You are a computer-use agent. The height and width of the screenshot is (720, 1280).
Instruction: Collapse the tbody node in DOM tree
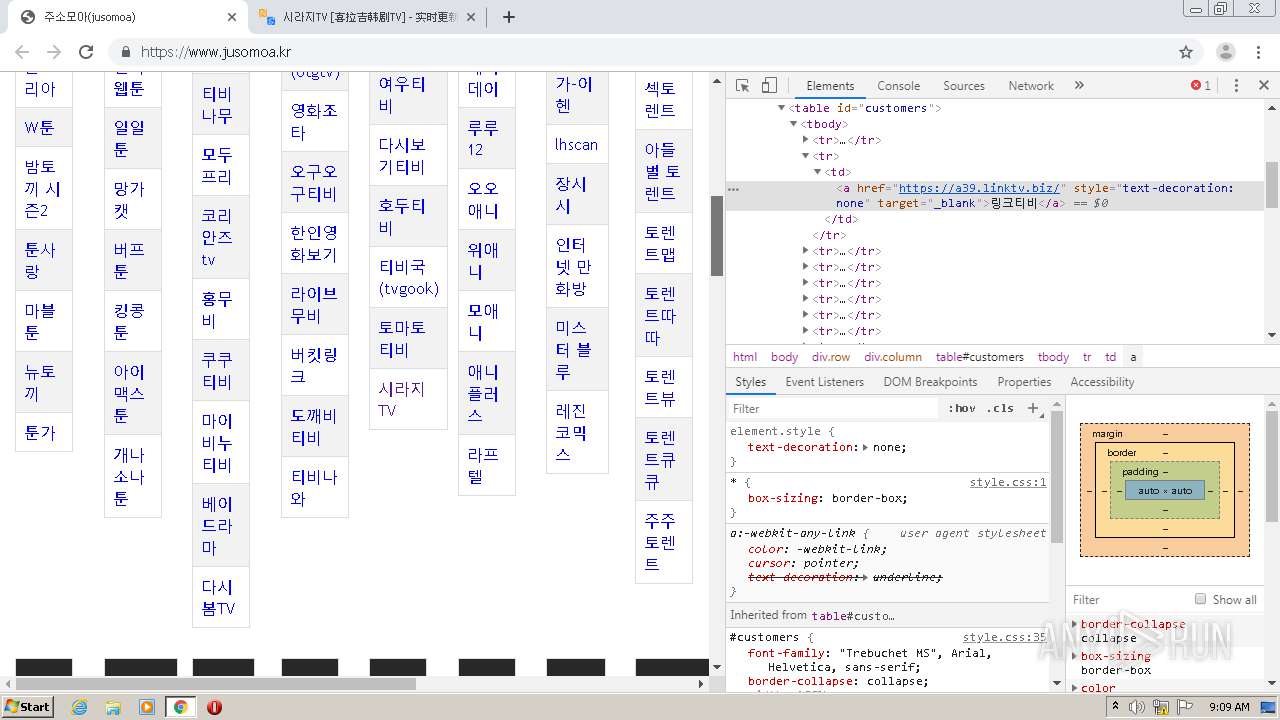coord(794,124)
